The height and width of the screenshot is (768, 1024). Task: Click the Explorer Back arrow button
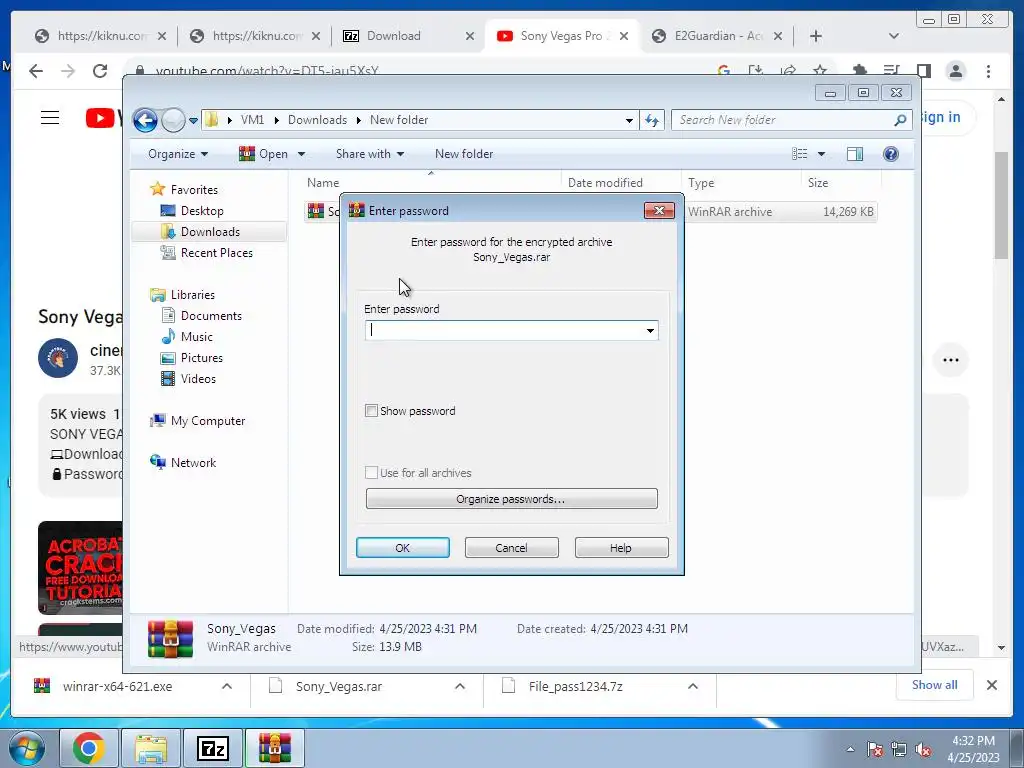coord(145,120)
